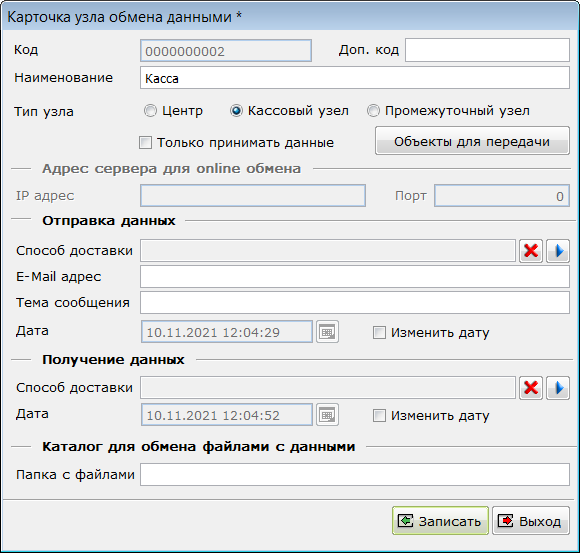The height and width of the screenshot is (553, 580).
Task: Clear the delivery method under Отправка данных
Action: (531, 251)
